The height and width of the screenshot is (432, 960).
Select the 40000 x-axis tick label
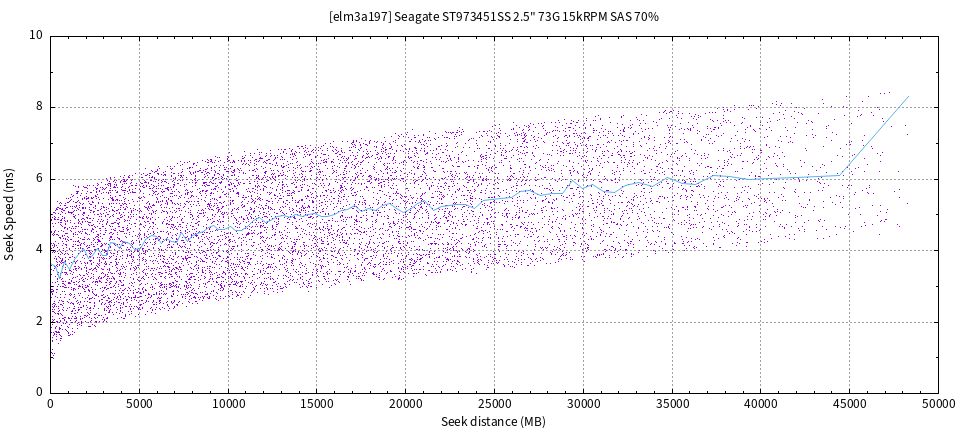coord(760,404)
